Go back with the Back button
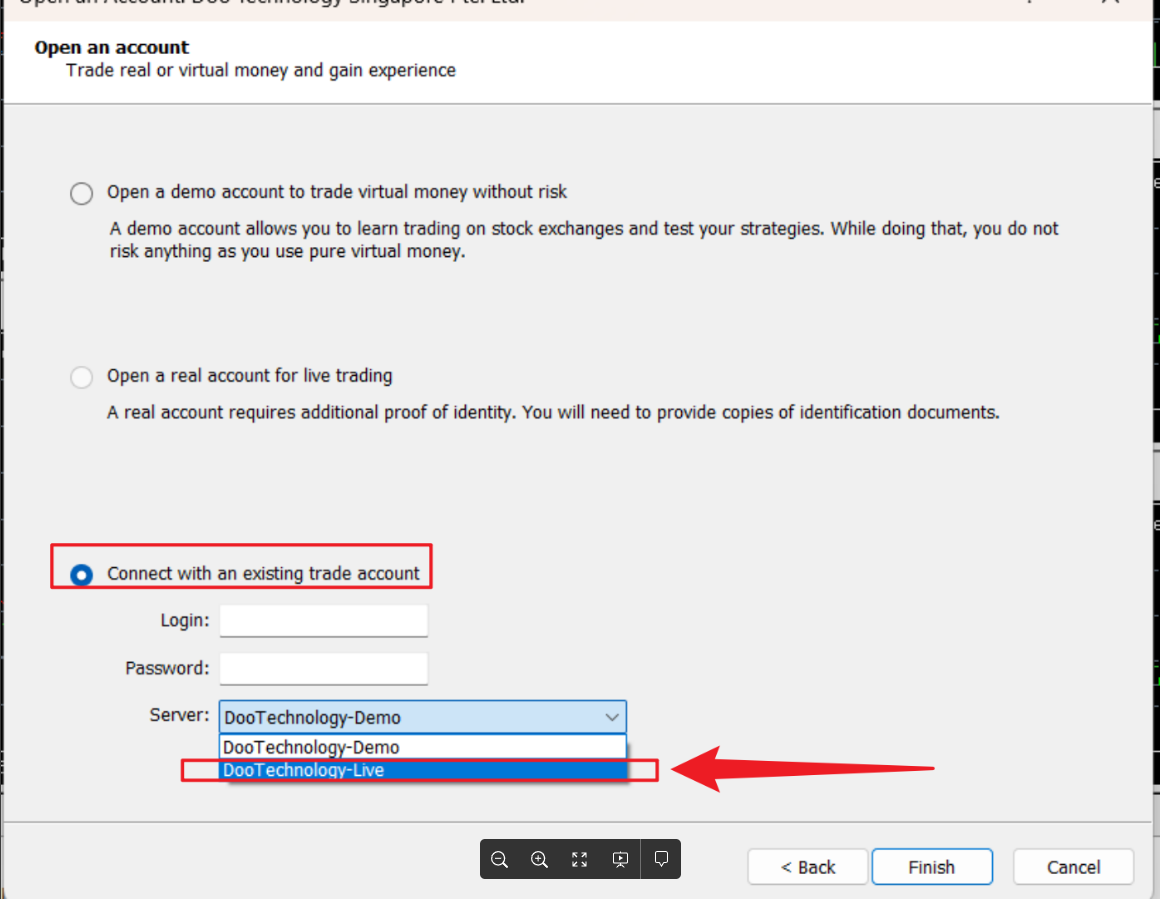 807,866
